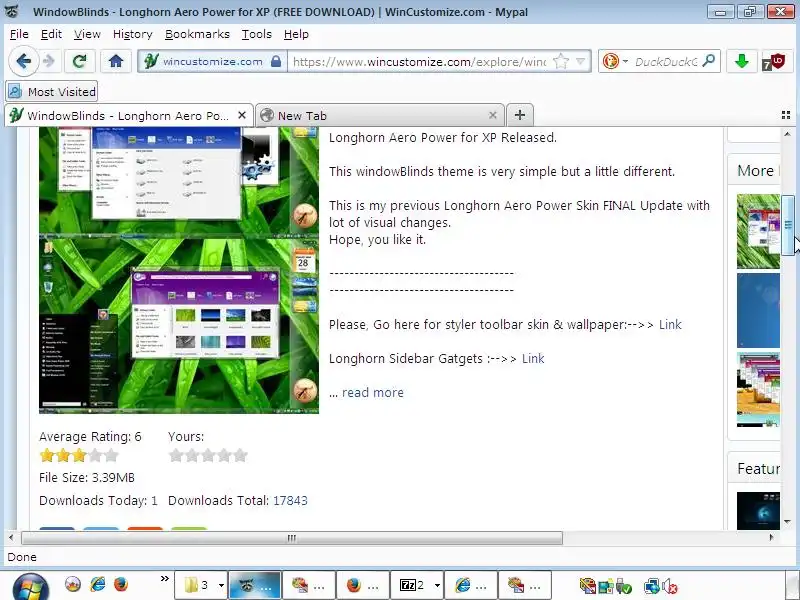The height and width of the screenshot is (600, 800).
Task: Rate the skin four stars under Yours
Action: click(x=224, y=455)
